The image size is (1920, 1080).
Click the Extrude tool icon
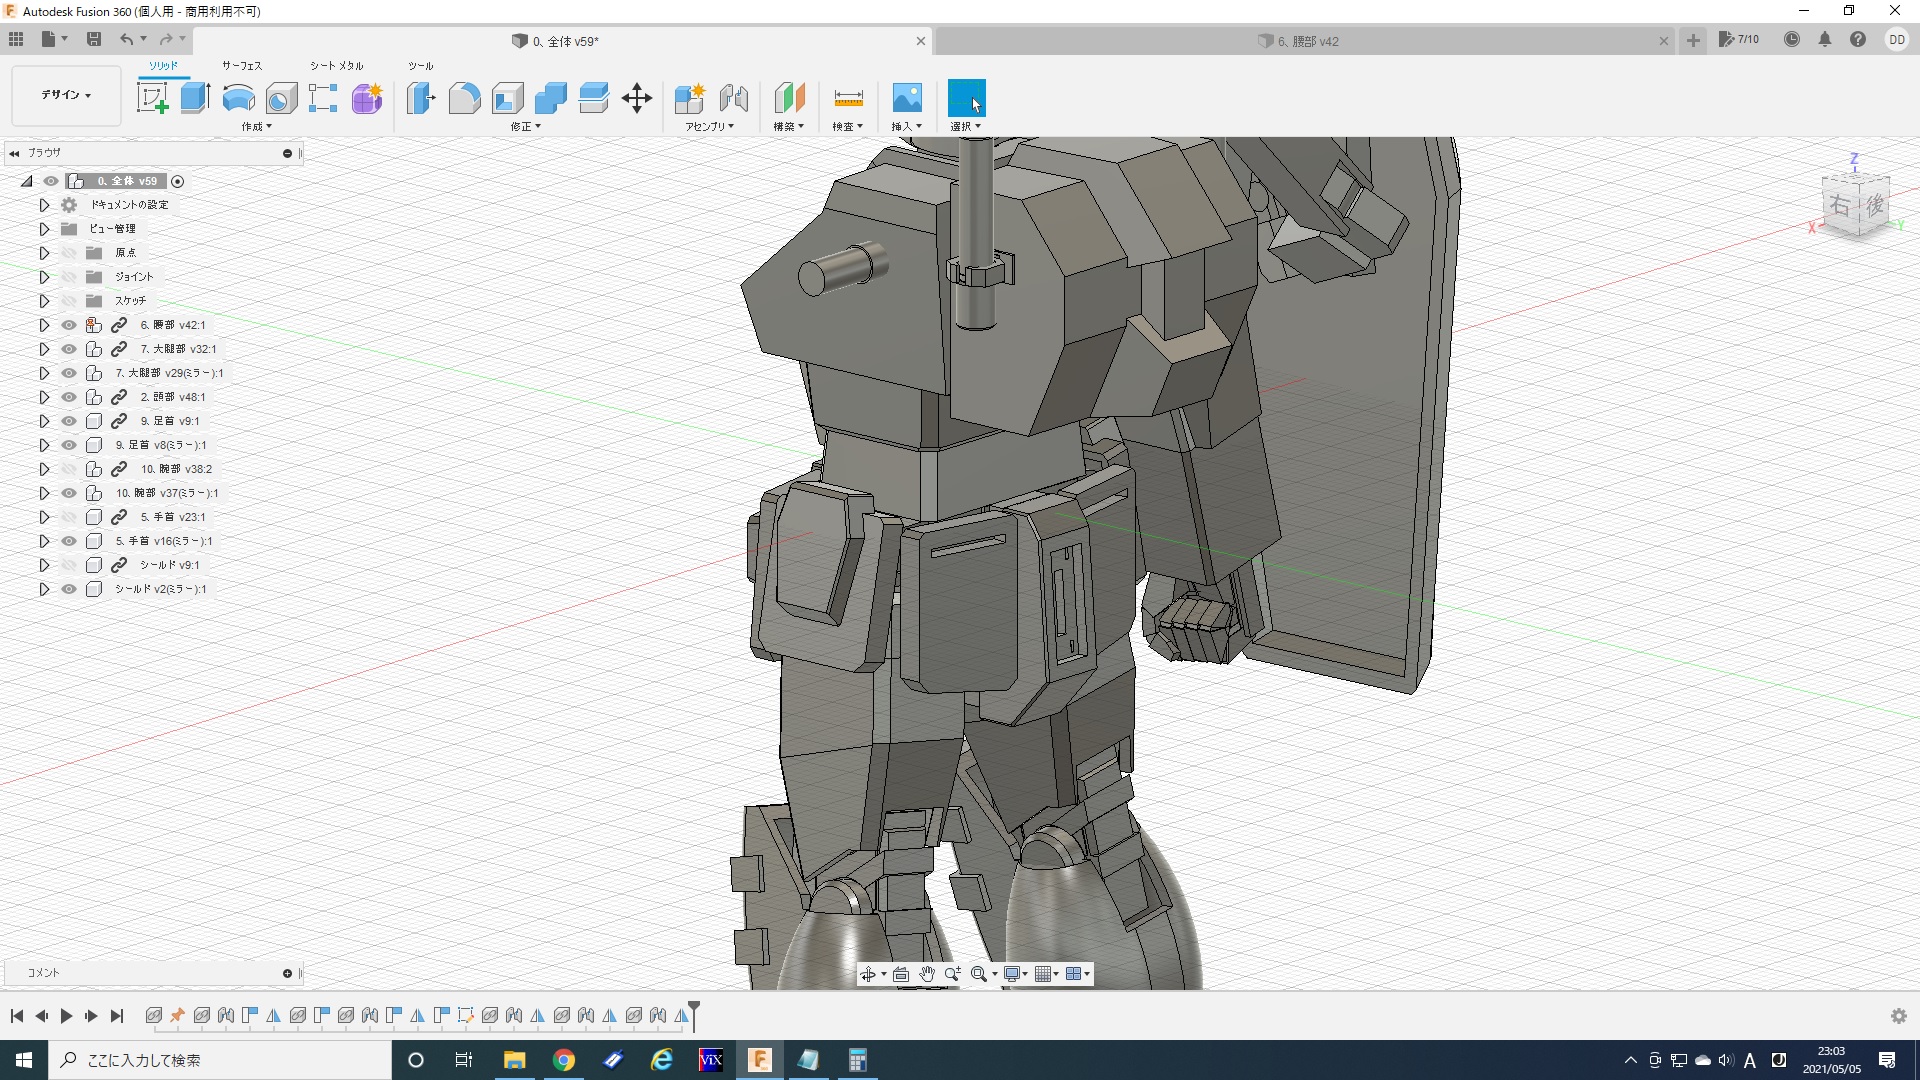[195, 98]
